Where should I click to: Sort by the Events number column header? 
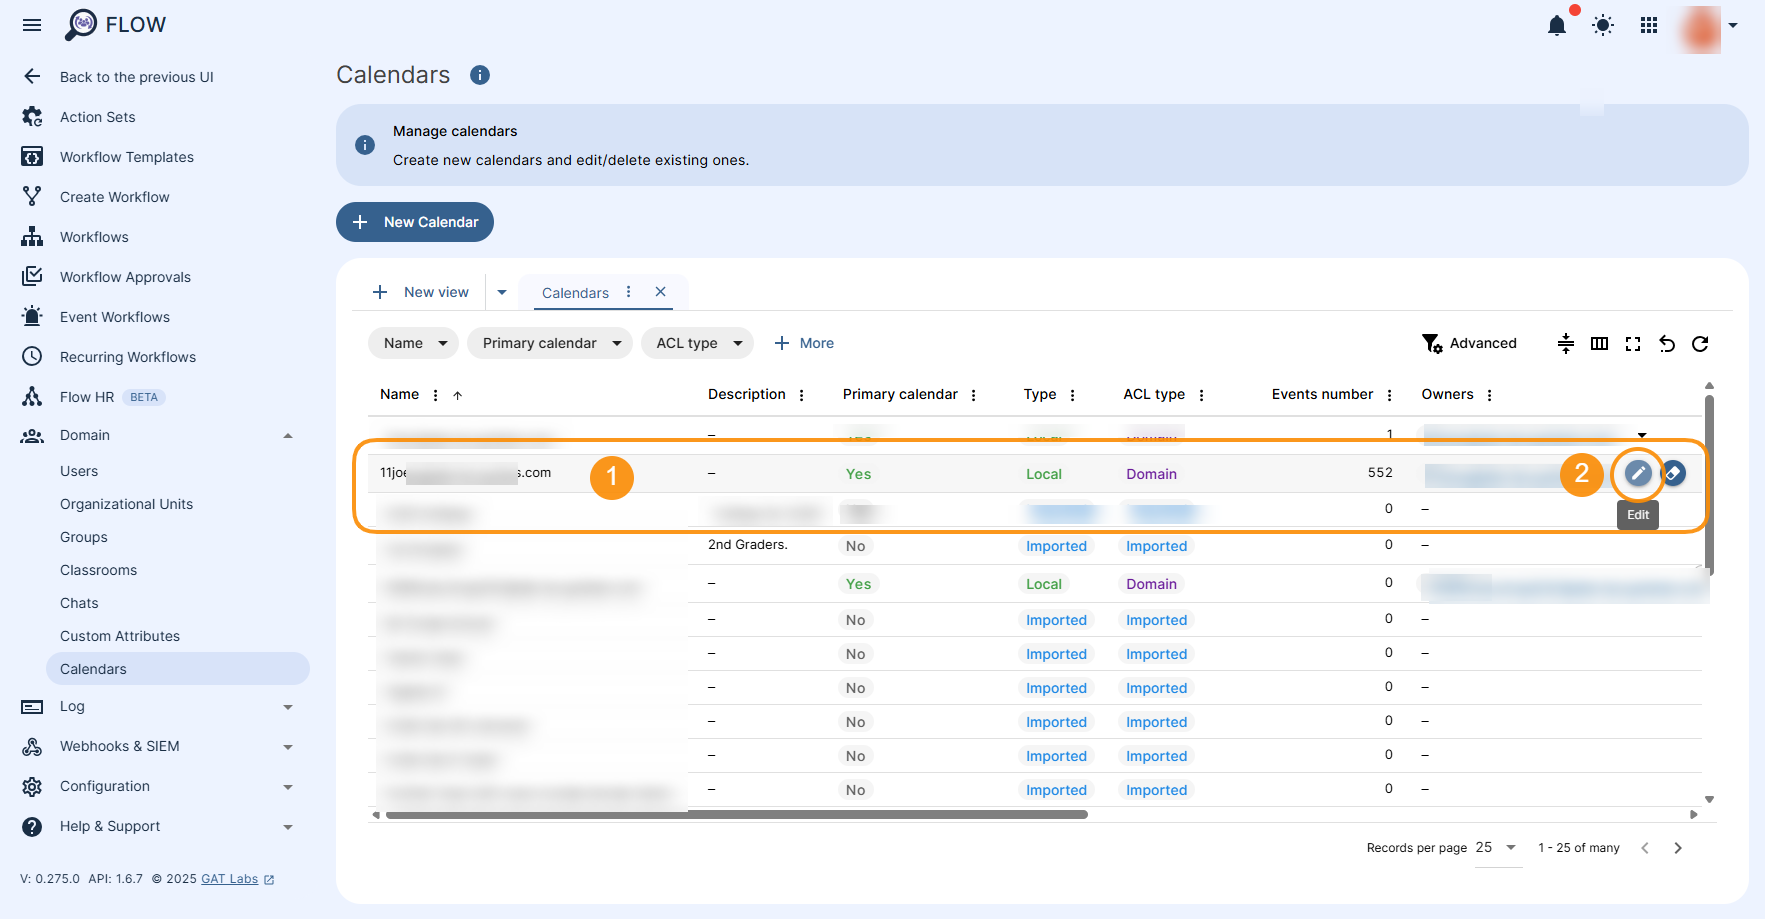tap(1322, 394)
